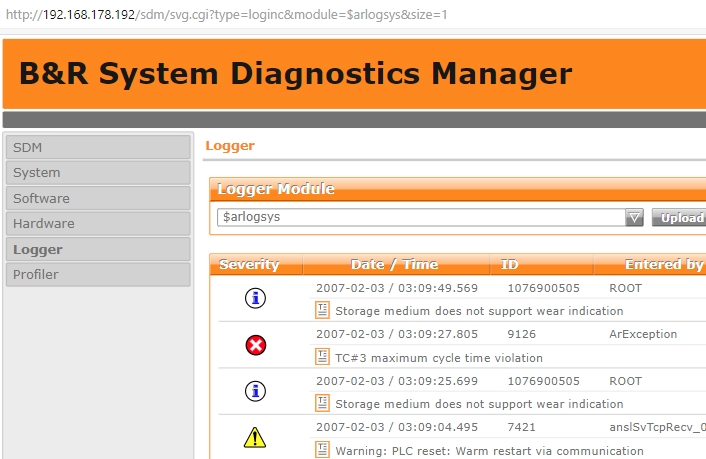
Task: Go to the System page
Action: (98, 173)
